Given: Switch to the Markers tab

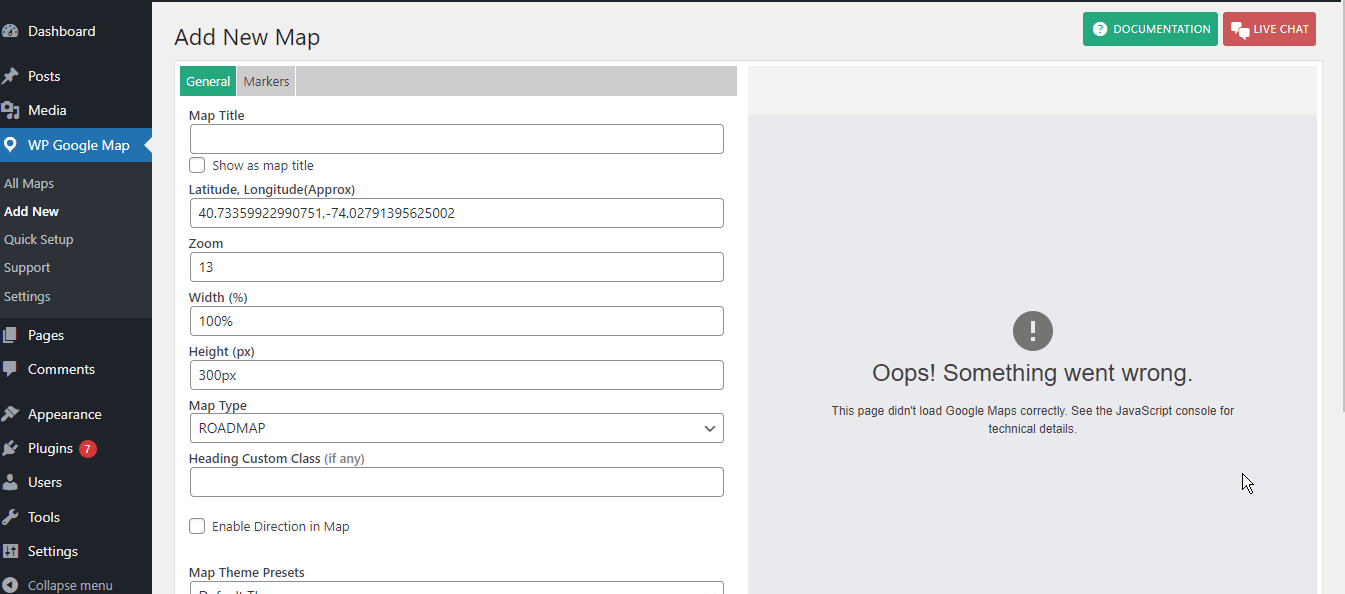Looking at the screenshot, I should (x=266, y=82).
